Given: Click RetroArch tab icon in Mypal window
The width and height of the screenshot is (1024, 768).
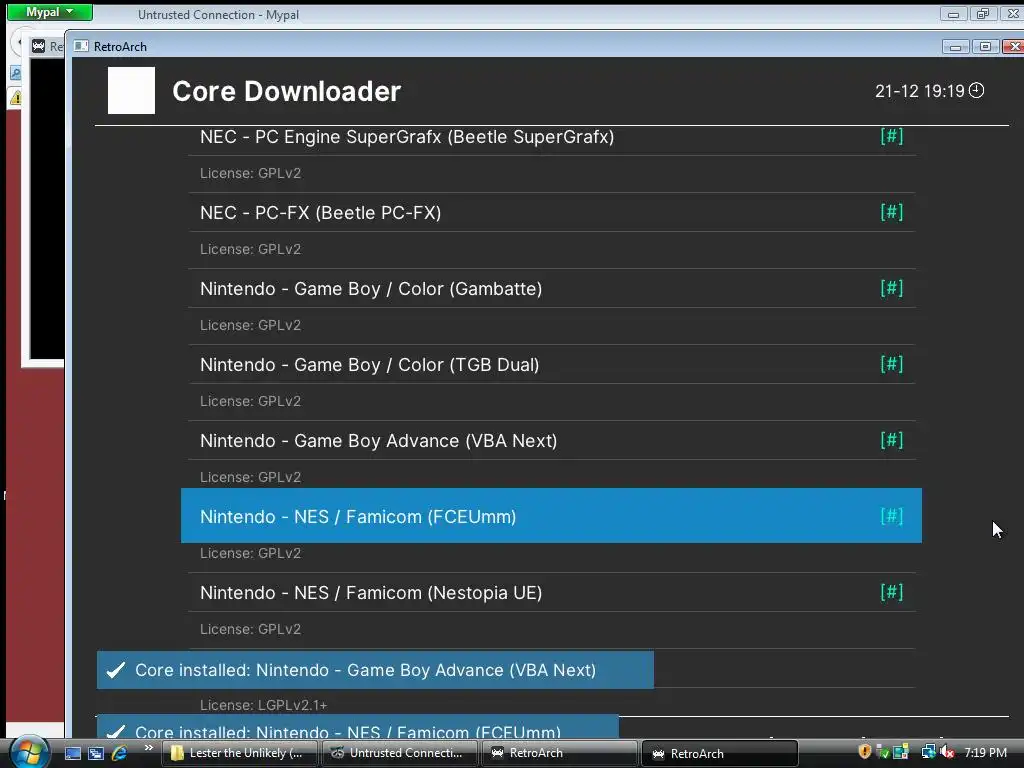Looking at the screenshot, I should tap(39, 46).
